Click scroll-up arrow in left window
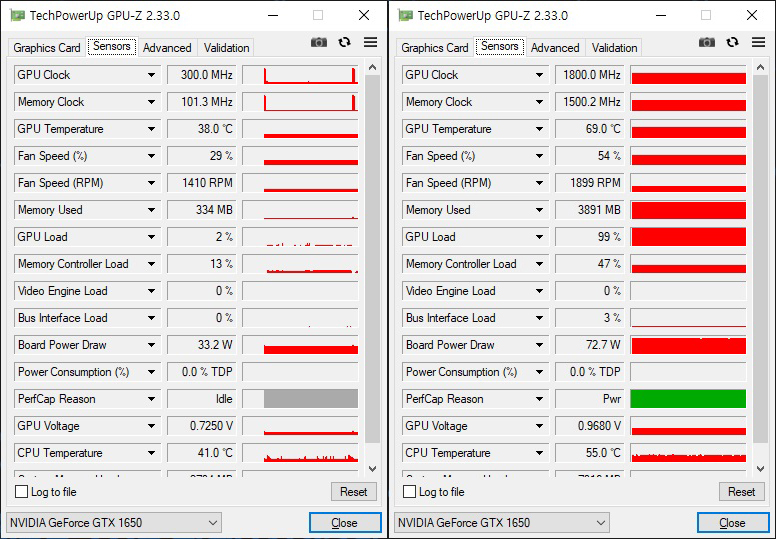This screenshot has width=776, height=539. [373, 67]
